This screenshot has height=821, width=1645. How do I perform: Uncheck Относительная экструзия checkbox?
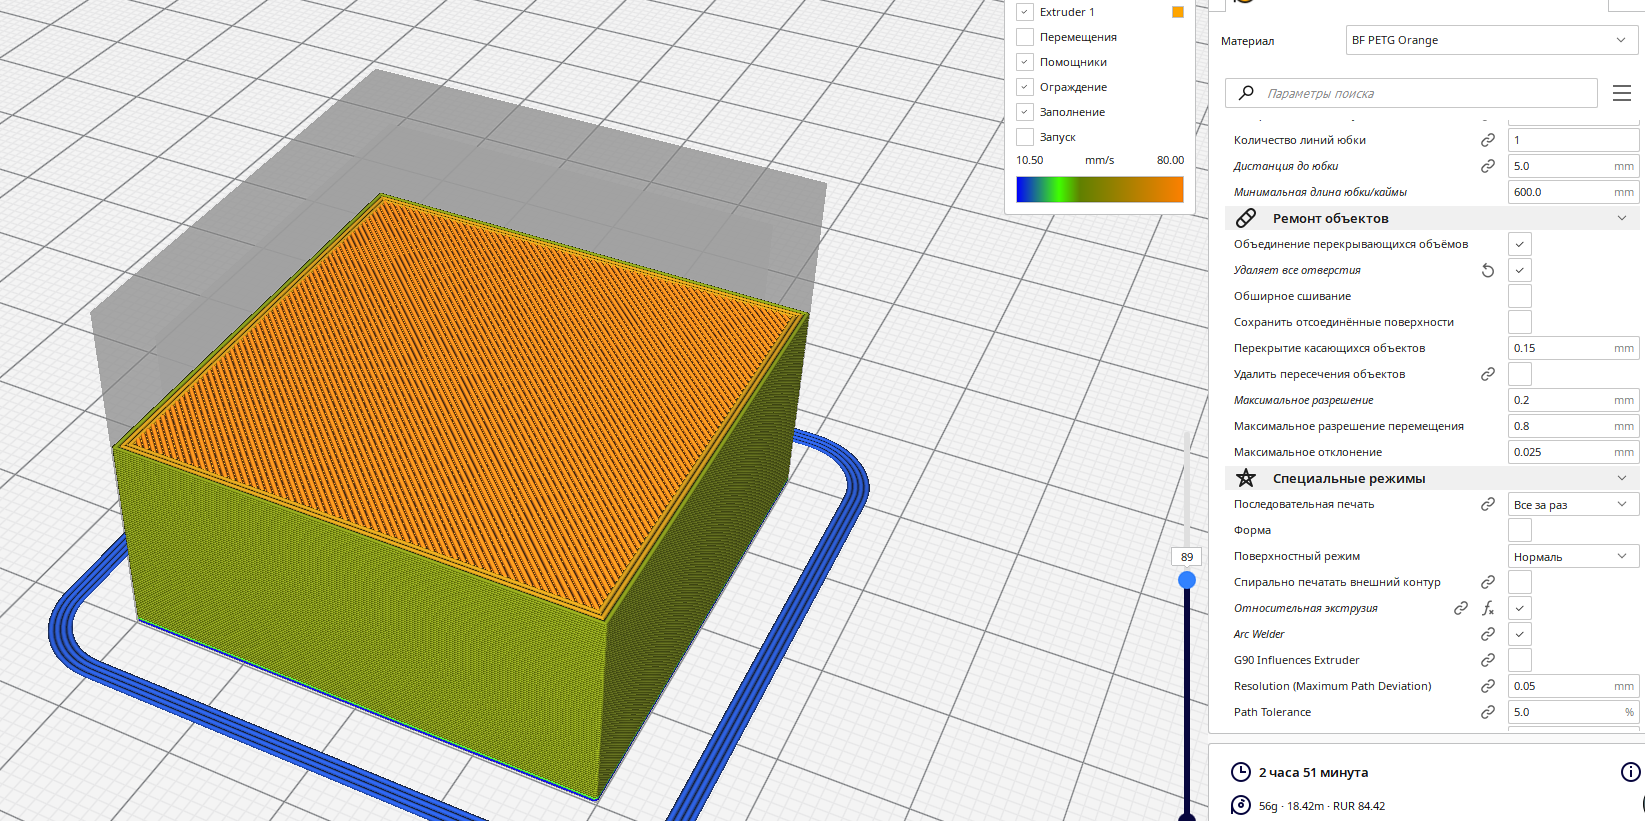pyautogui.click(x=1520, y=608)
